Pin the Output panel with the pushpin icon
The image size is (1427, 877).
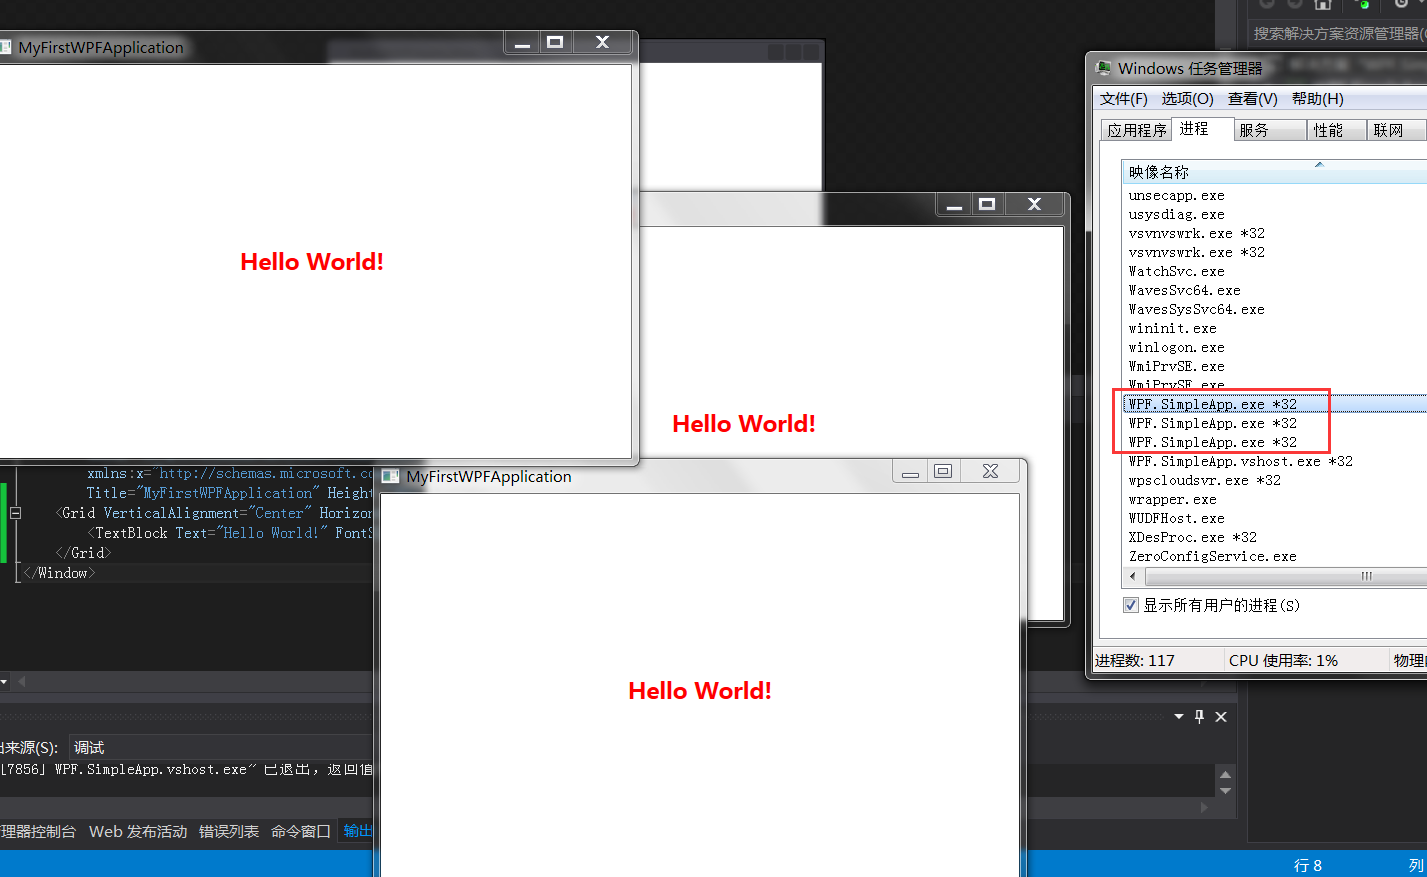click(1200, 716)
